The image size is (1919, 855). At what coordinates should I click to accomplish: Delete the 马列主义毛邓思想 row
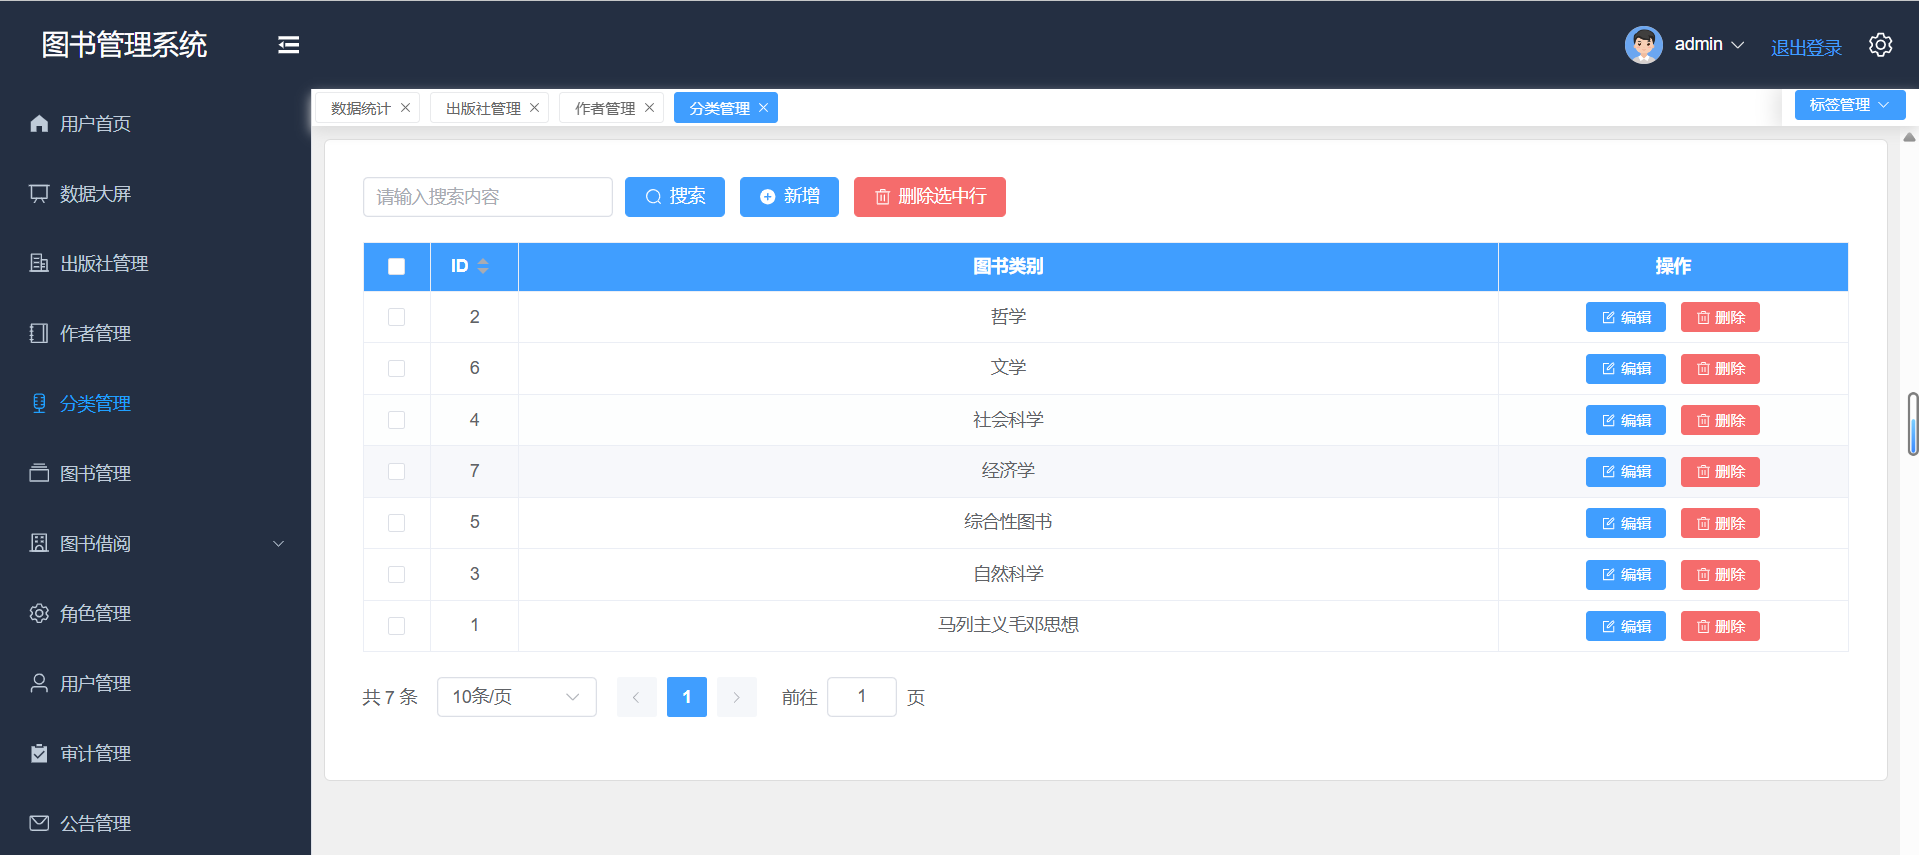[x=1720, y=626]
